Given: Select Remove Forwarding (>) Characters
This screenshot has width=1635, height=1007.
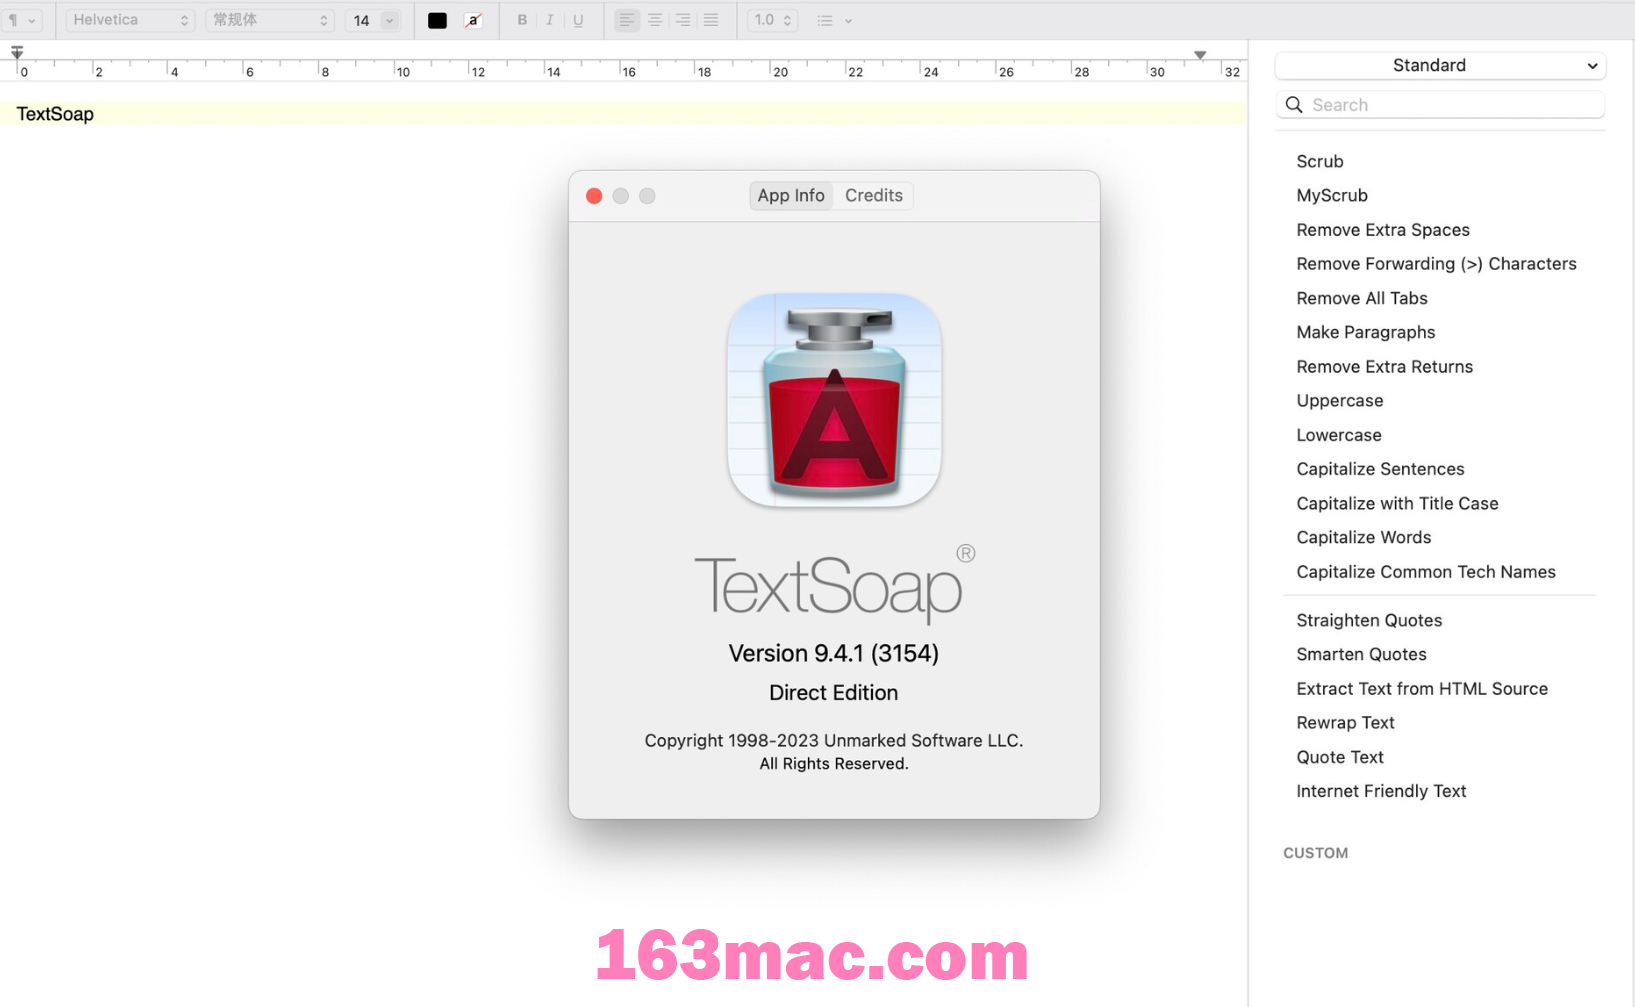Looking at the screenshot, I should click(1436, 264).
